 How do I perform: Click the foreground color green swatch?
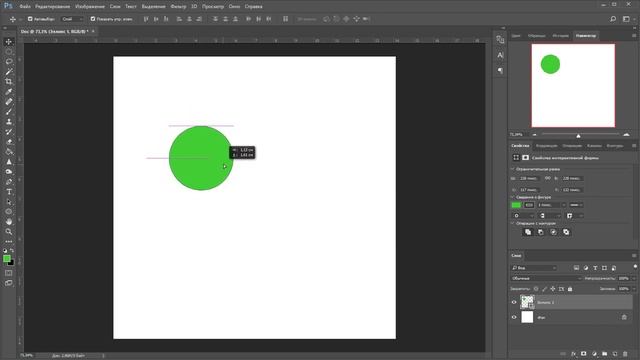7,258
